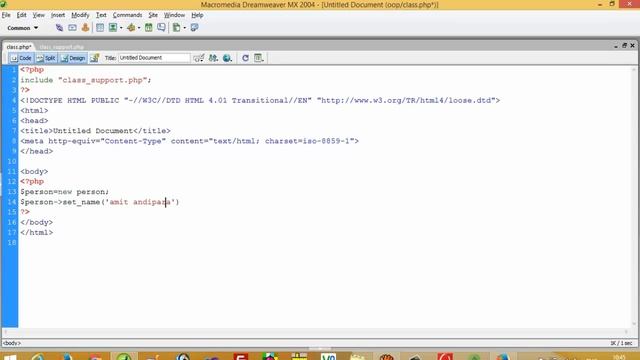This screenshot has height=360, width=640.
Task: Click the Templates insert icon
Action: pyautogui.click(x=176, y=28)
